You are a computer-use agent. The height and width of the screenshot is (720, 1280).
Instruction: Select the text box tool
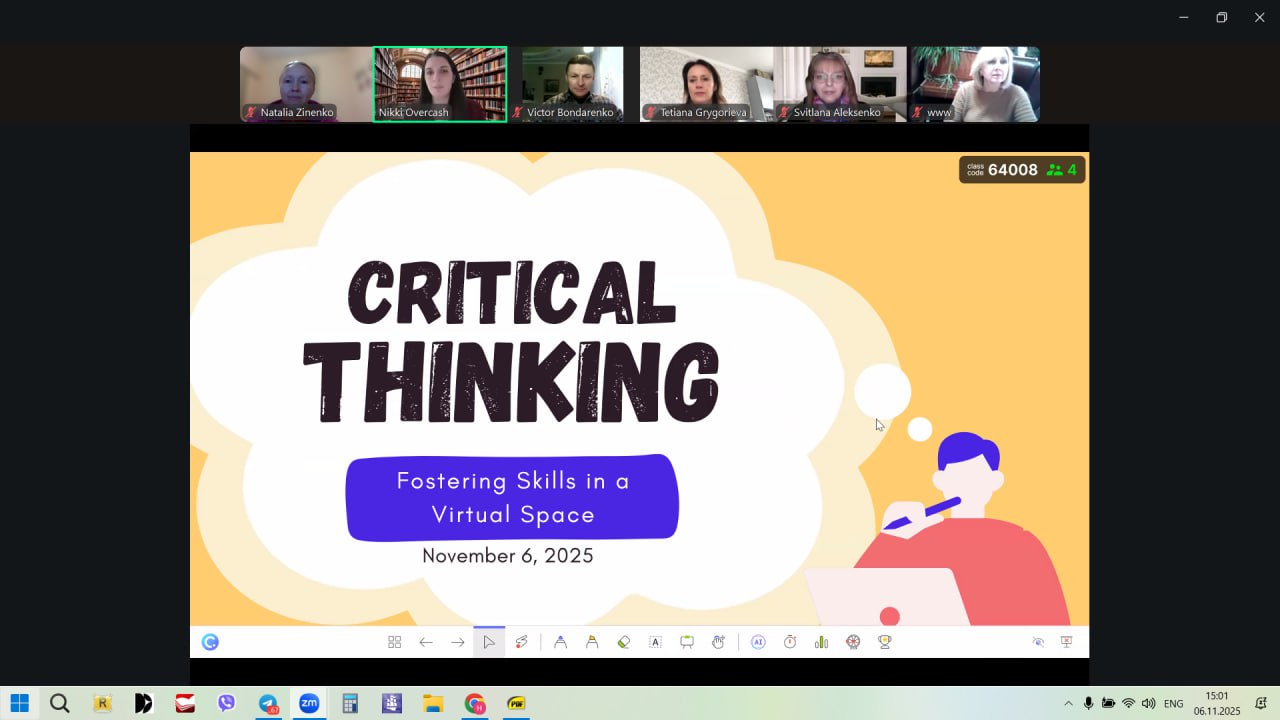(x=655, y=642)
